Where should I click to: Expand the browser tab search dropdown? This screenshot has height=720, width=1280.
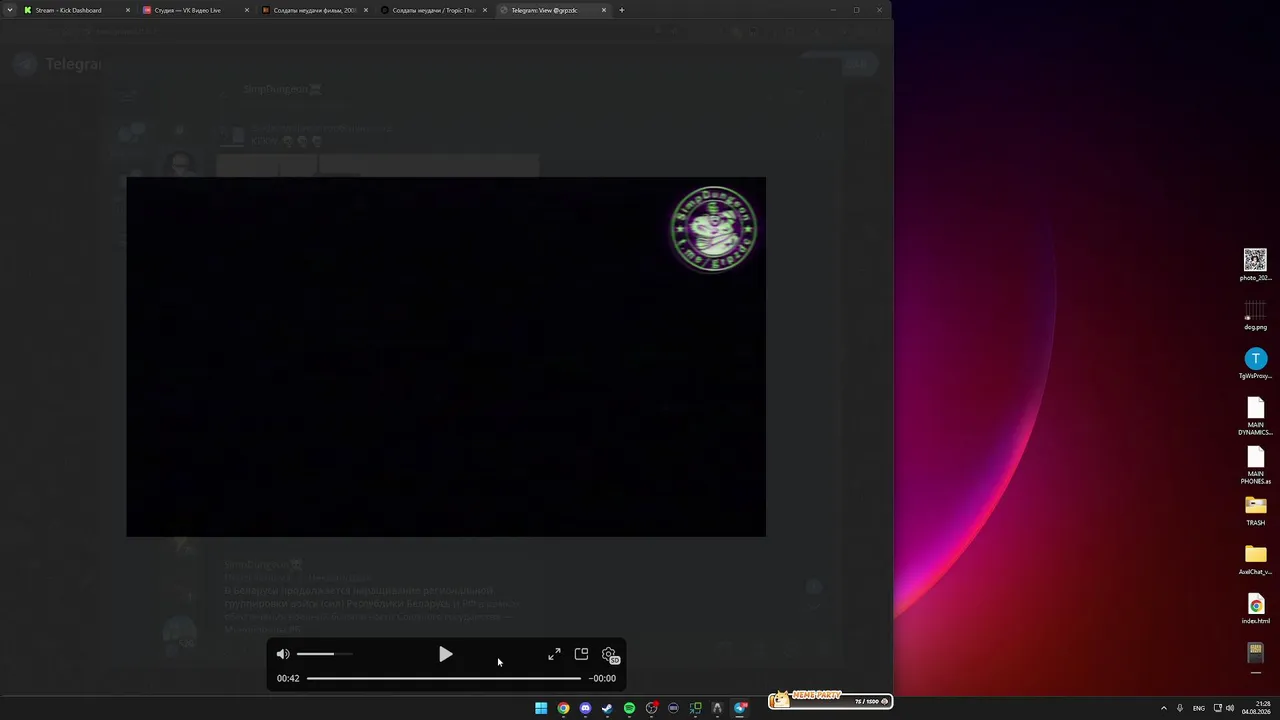point(10,10)
